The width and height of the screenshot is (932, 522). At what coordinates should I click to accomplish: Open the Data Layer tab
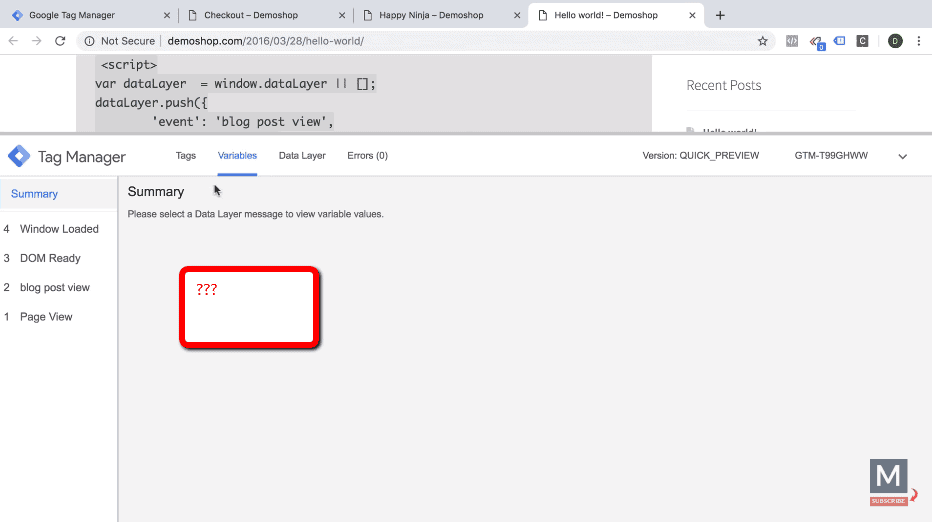point(302,156)
